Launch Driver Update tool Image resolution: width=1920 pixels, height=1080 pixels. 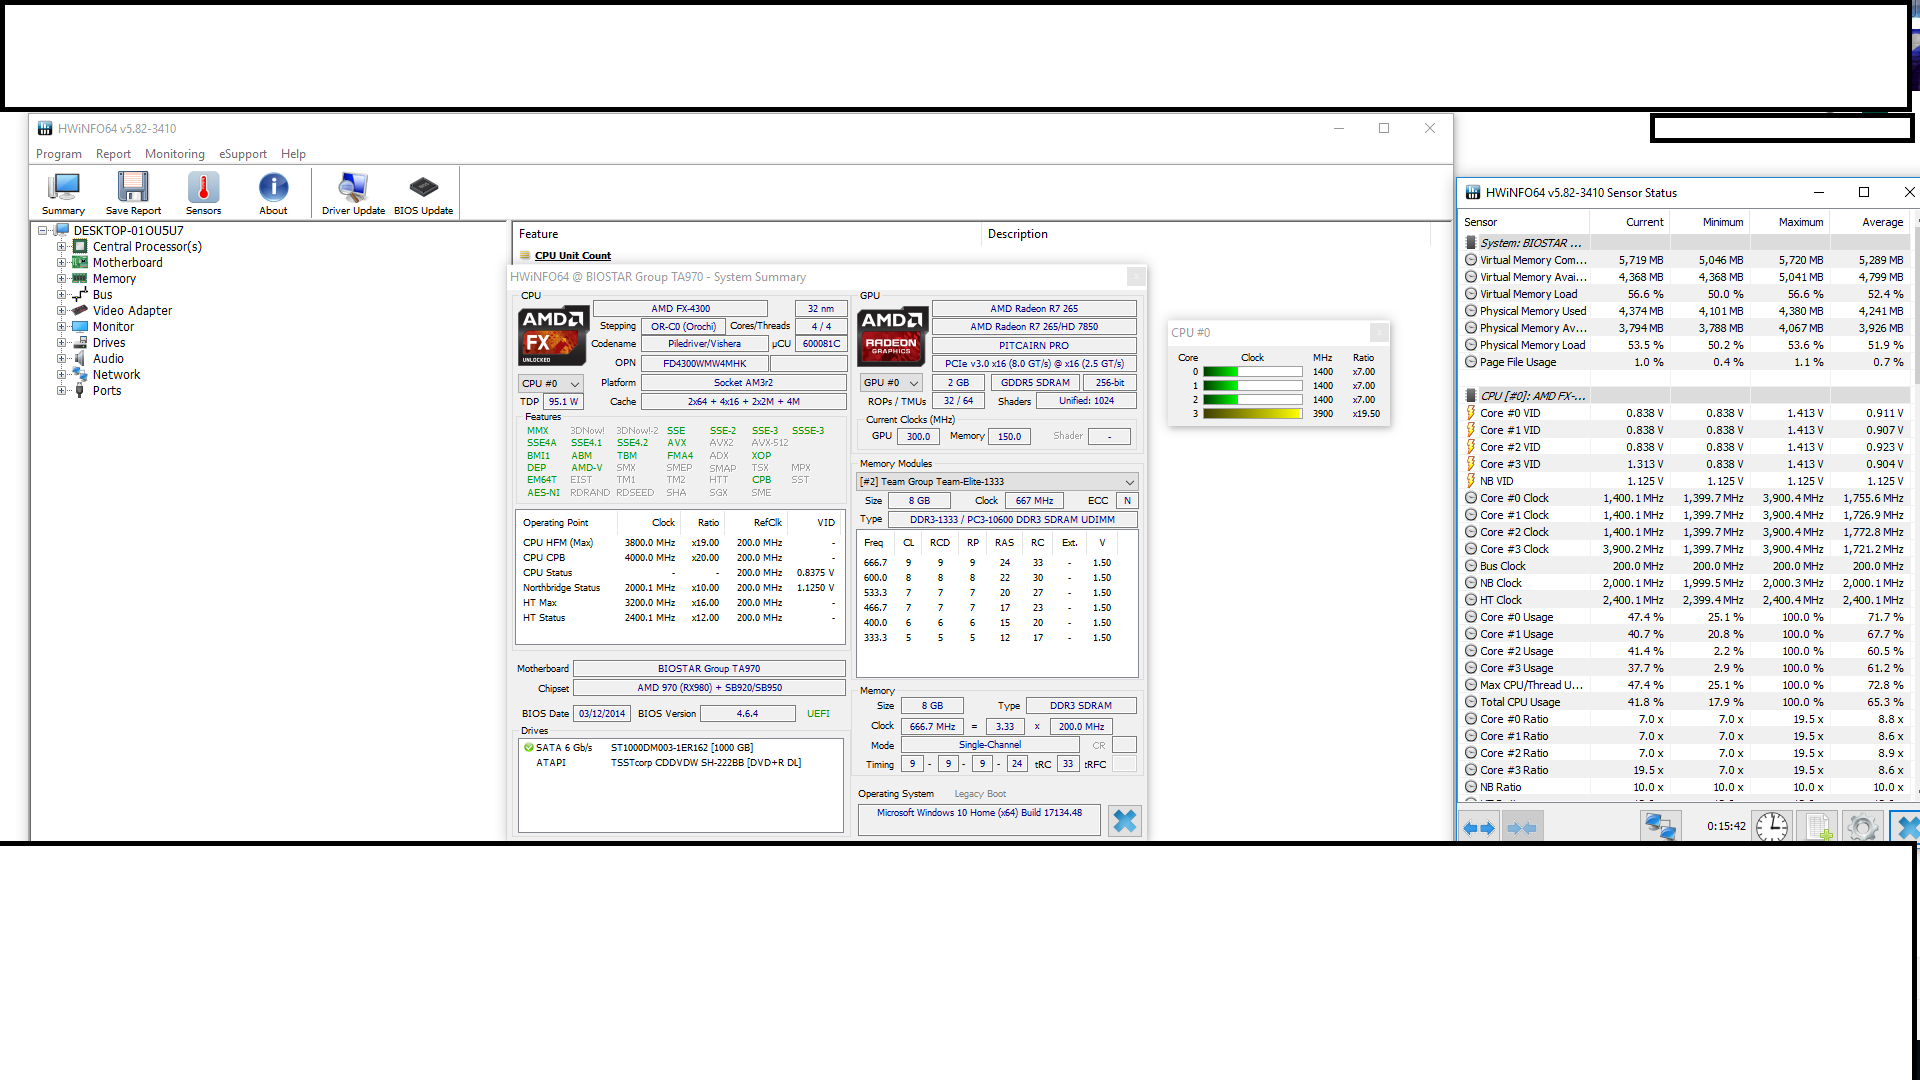pos(353,193)
